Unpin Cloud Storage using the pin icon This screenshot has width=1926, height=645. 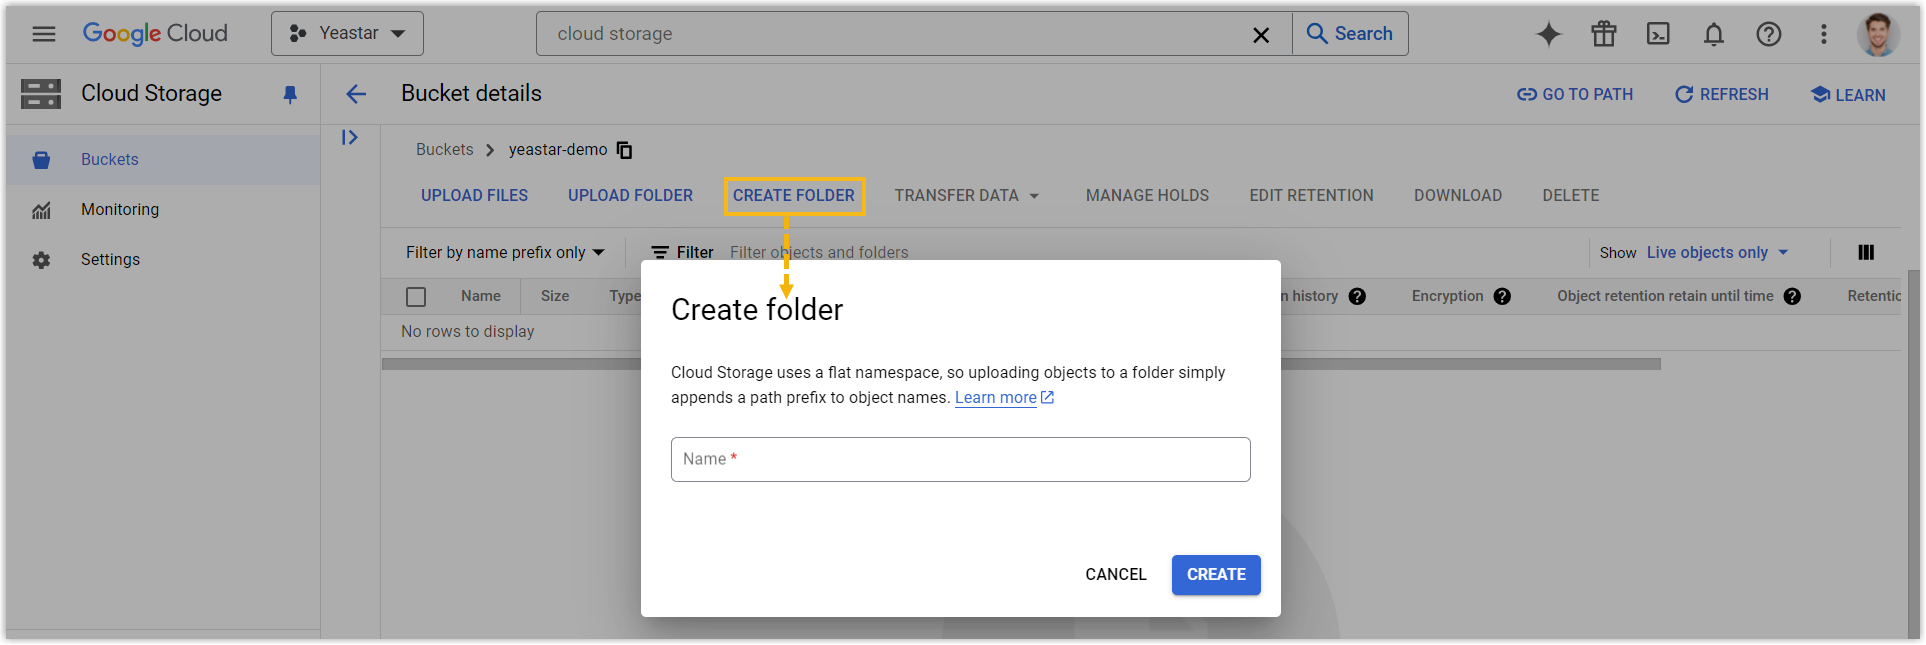290,95
